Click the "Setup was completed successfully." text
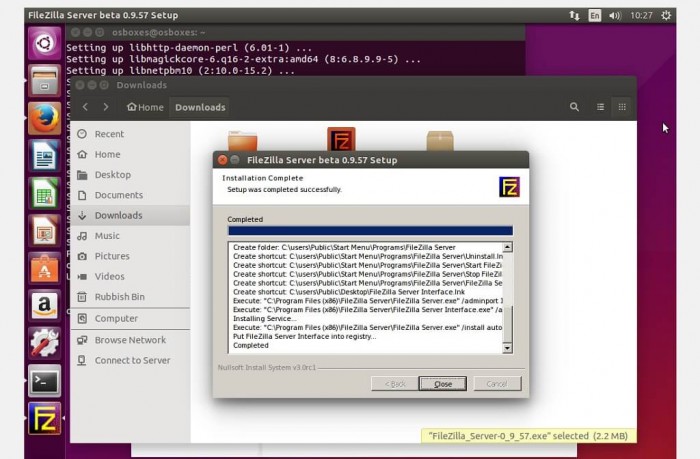 (284, 190)
